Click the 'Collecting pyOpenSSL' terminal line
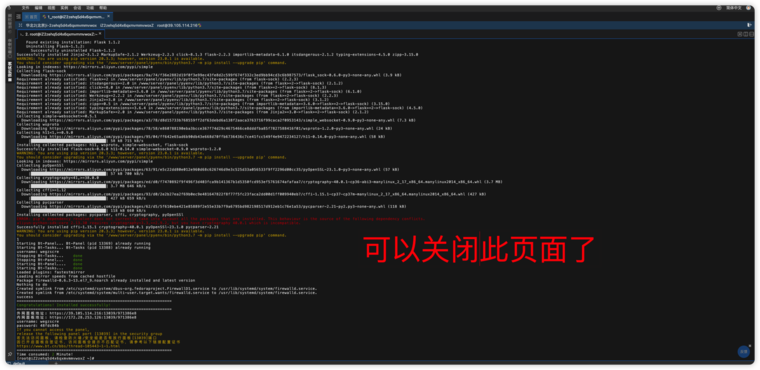 coord(40,165)
